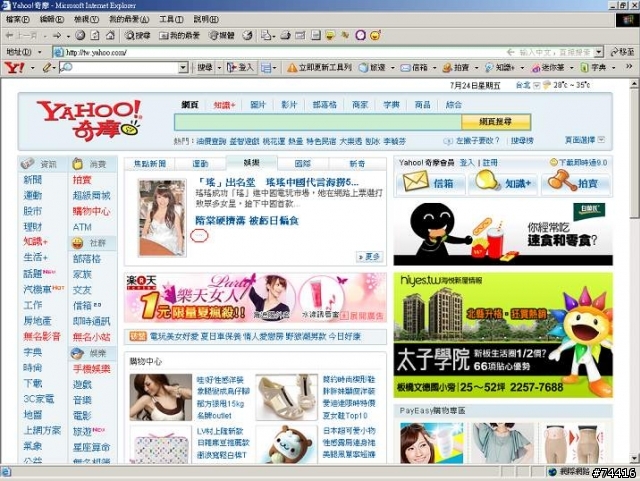The image size is (640, 481).
Task: Open the 說明 (Help) menu
Action: tap(206, 19)
